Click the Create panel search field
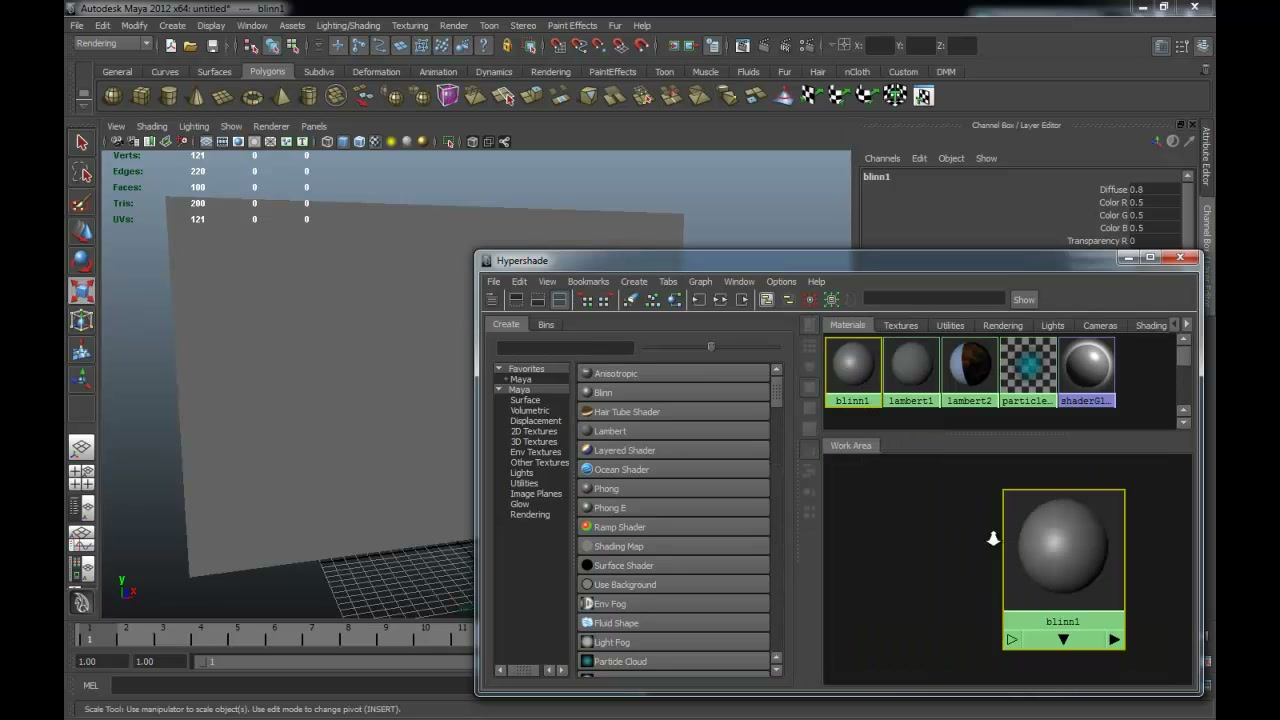Screen dimensions: 1280x720 coord(565,347)
